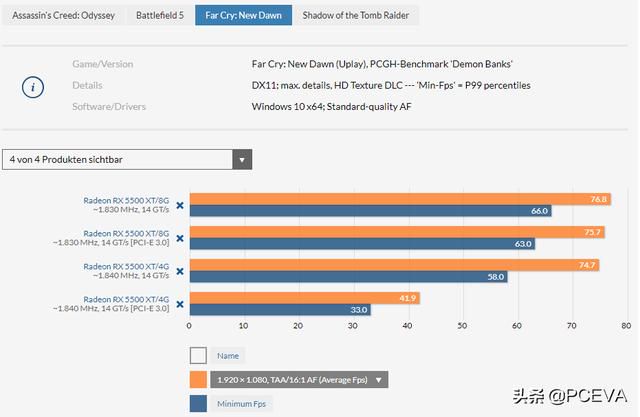Click the Software/Drivers field label
Image resolution: width=640 pixels, height=417 pixels.
tap(109, 106)
